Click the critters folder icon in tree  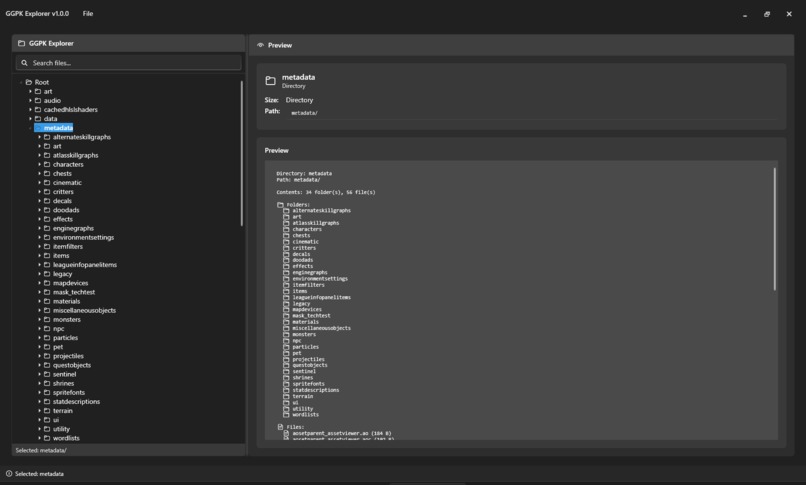click(x=47, y=192)
